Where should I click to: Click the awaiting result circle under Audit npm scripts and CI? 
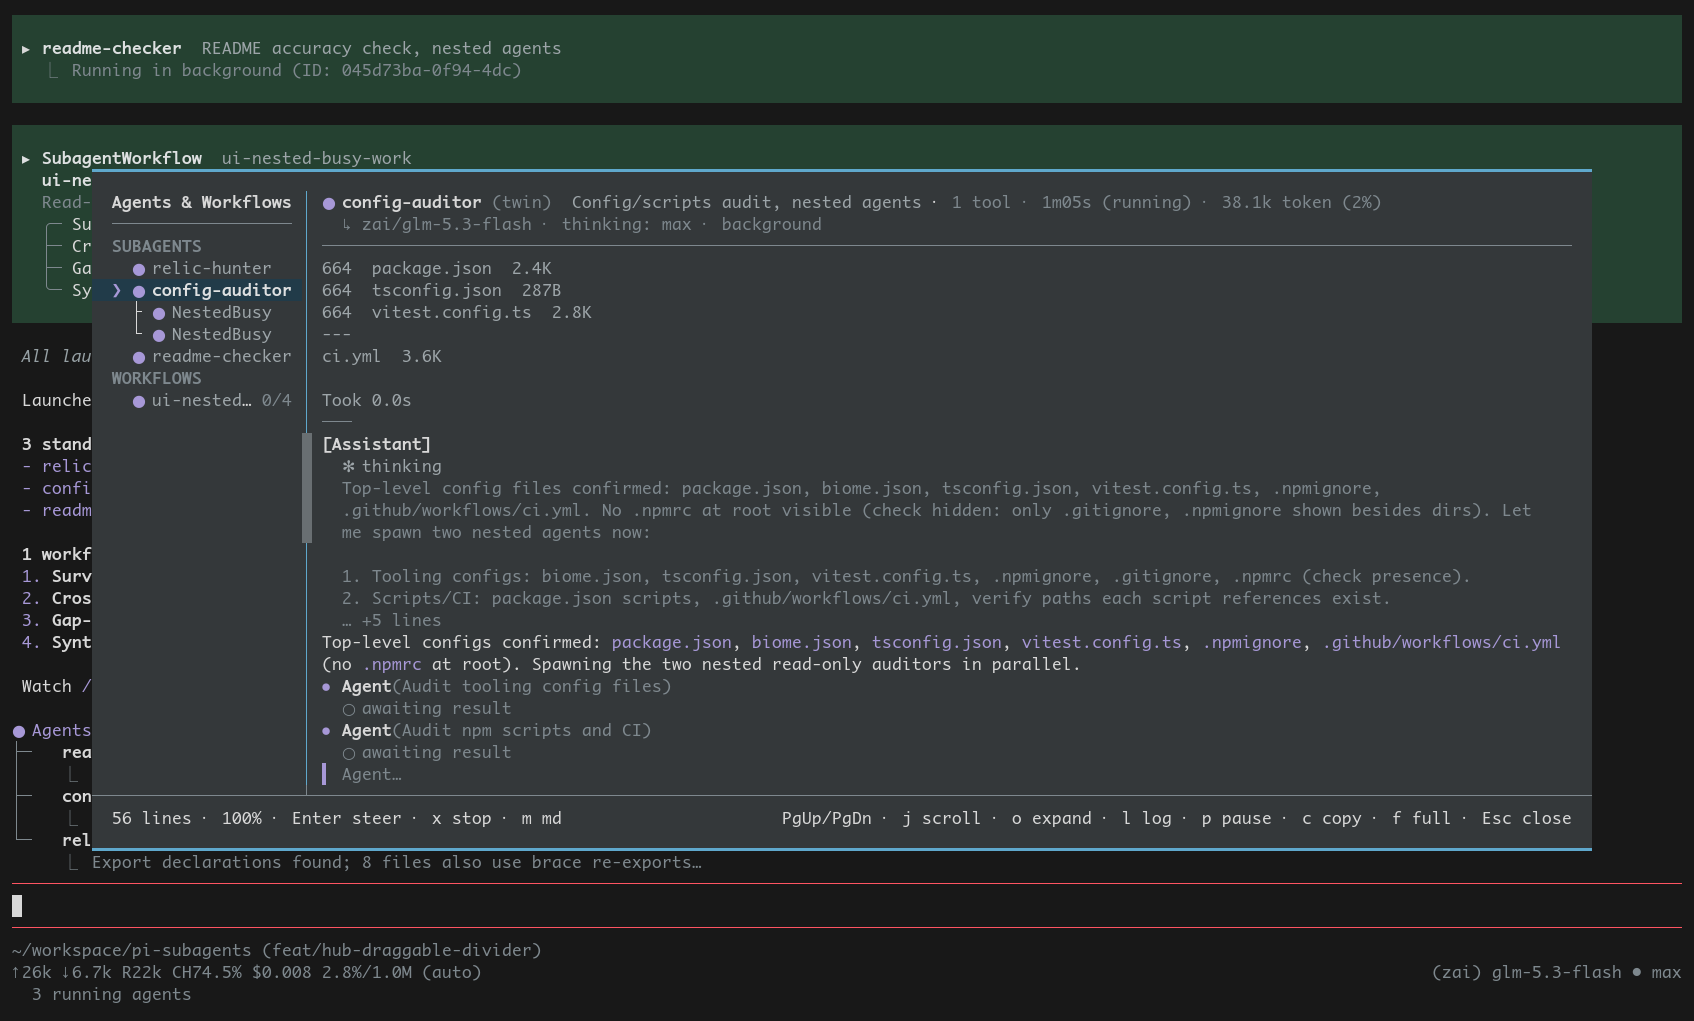click(349, 753)
